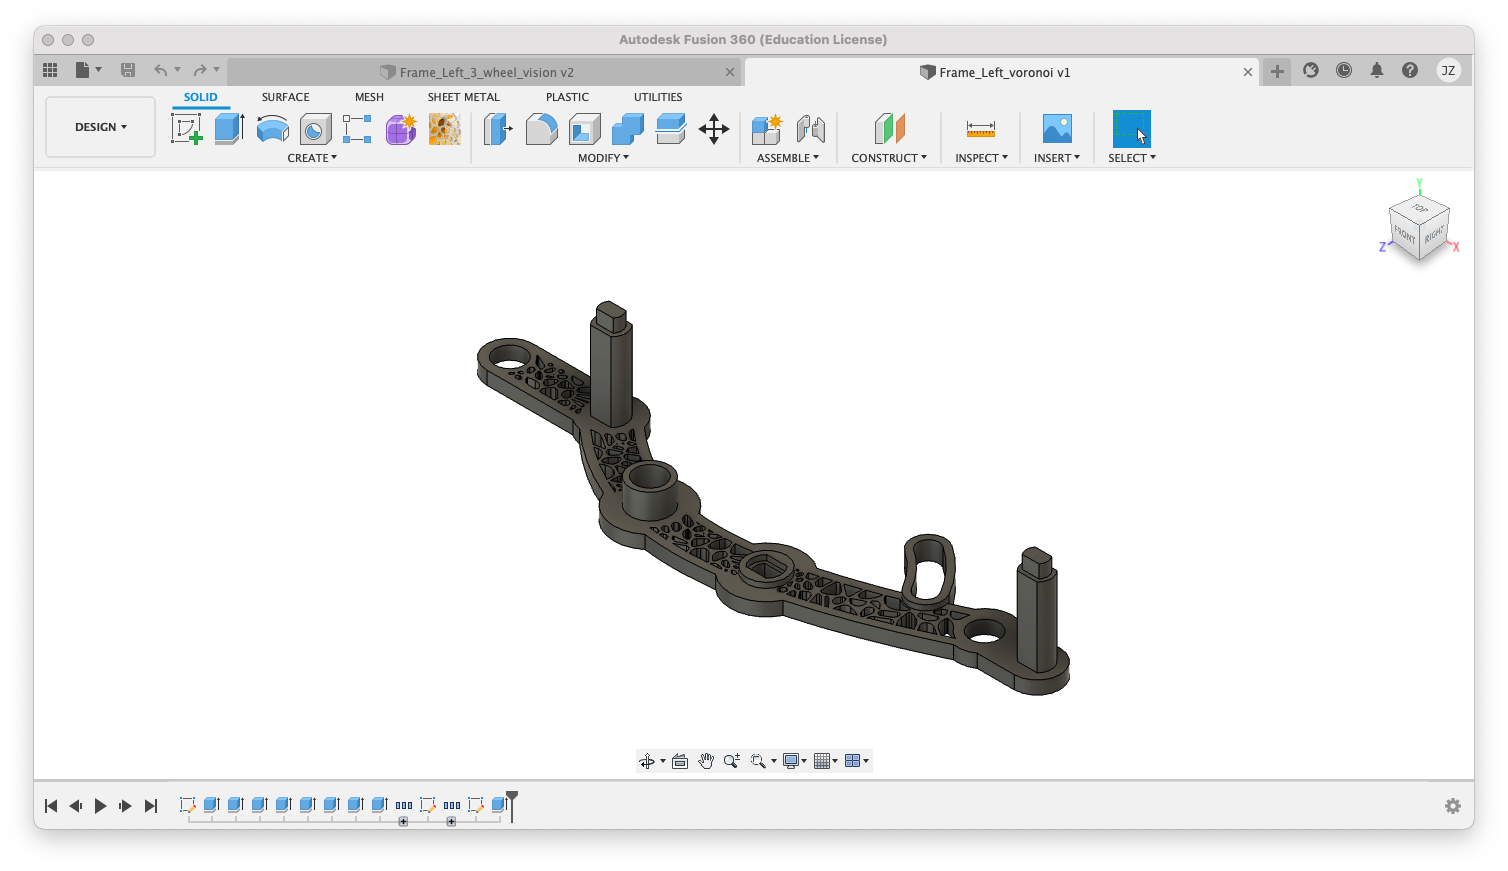The height and width of the screenshot is (871, 1508).
Task: Activate the Select tool icon
Action: click(1132, 129)
